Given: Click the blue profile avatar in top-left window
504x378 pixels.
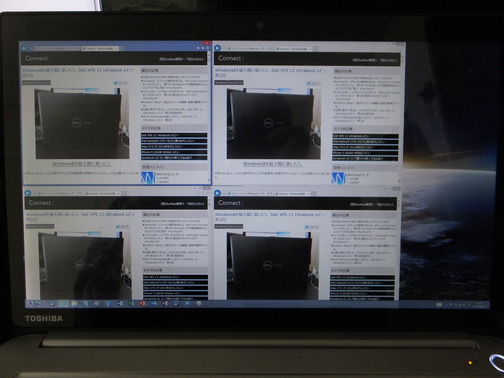Looking at the screenshot, I should point(147,178).
